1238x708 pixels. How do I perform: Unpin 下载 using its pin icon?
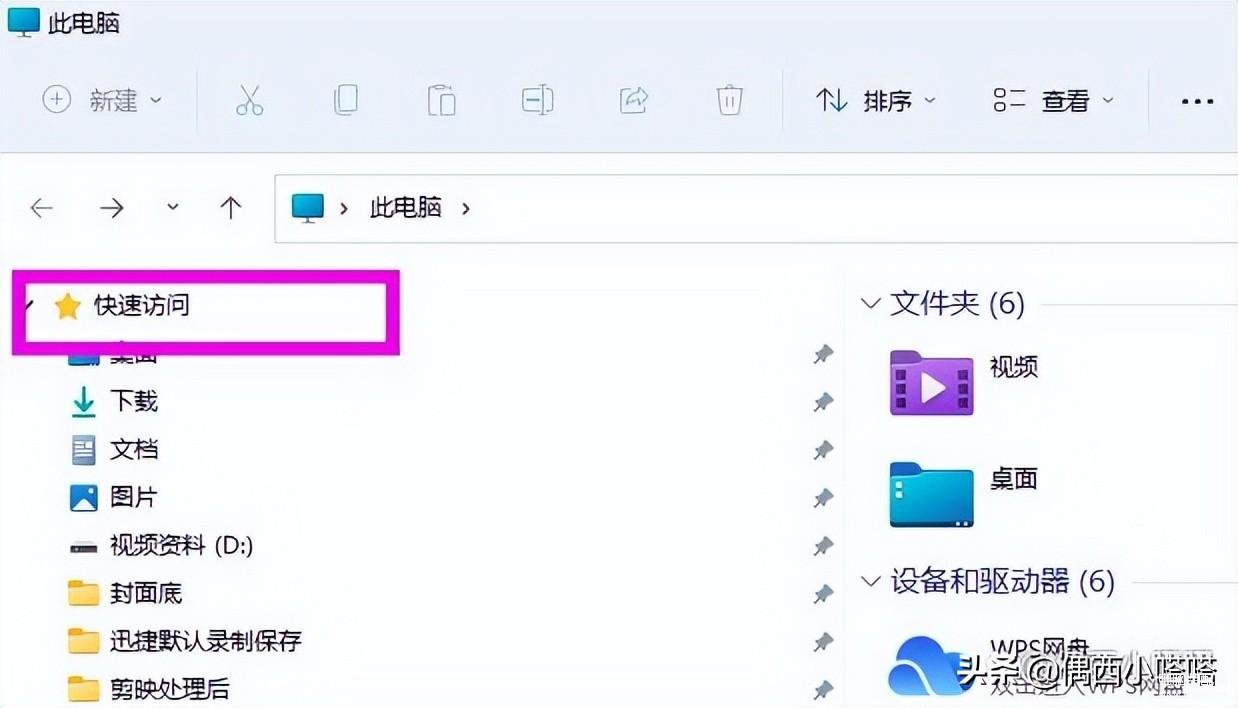(823, 401)
